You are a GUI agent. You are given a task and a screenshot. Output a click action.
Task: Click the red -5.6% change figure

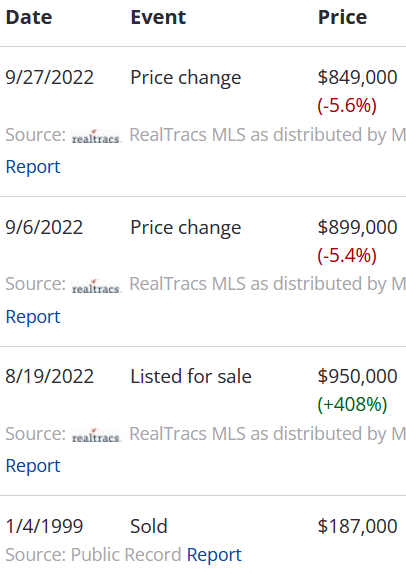[347, 105]
